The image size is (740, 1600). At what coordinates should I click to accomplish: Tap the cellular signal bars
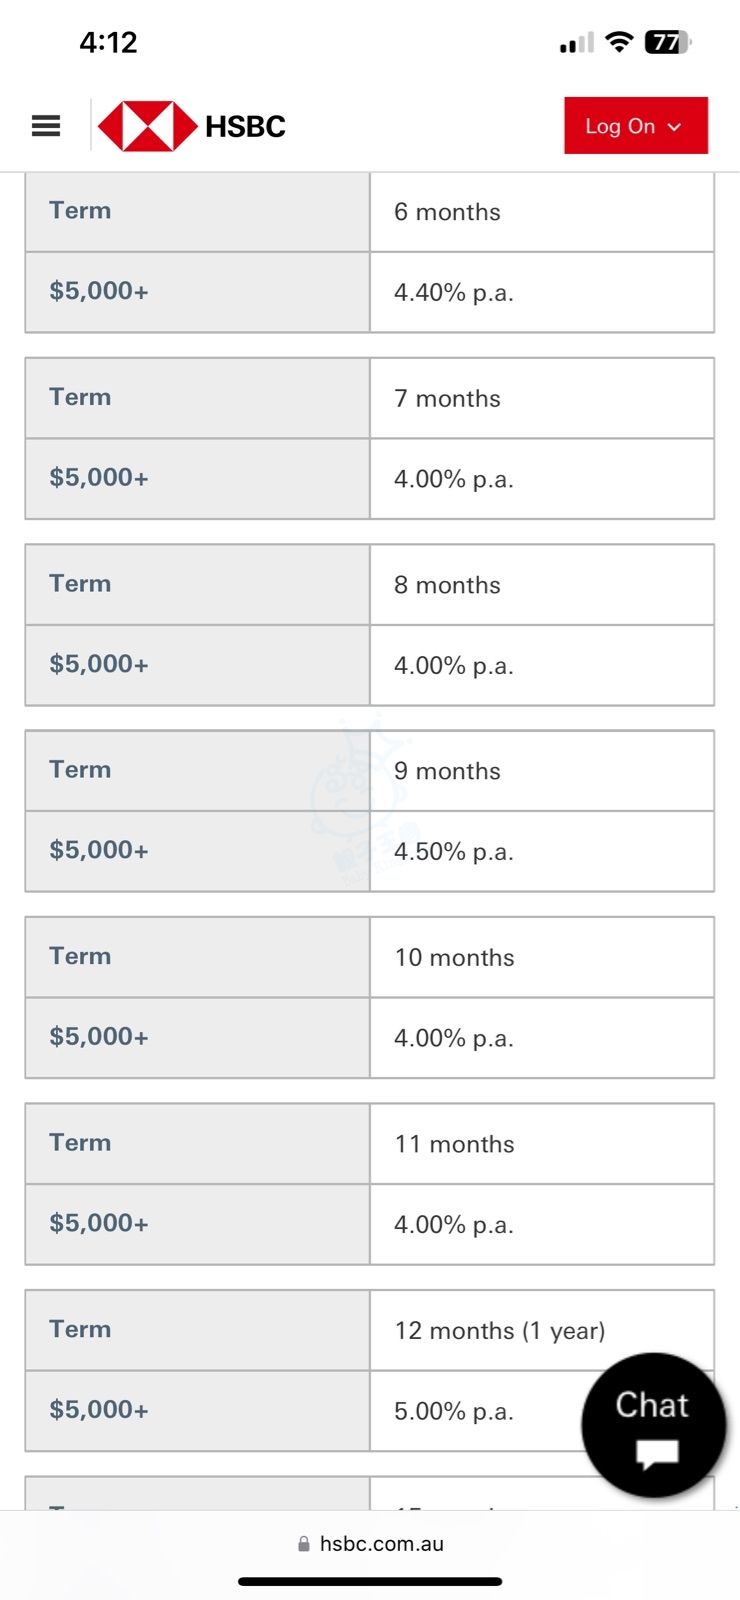[x=576, y=43]
